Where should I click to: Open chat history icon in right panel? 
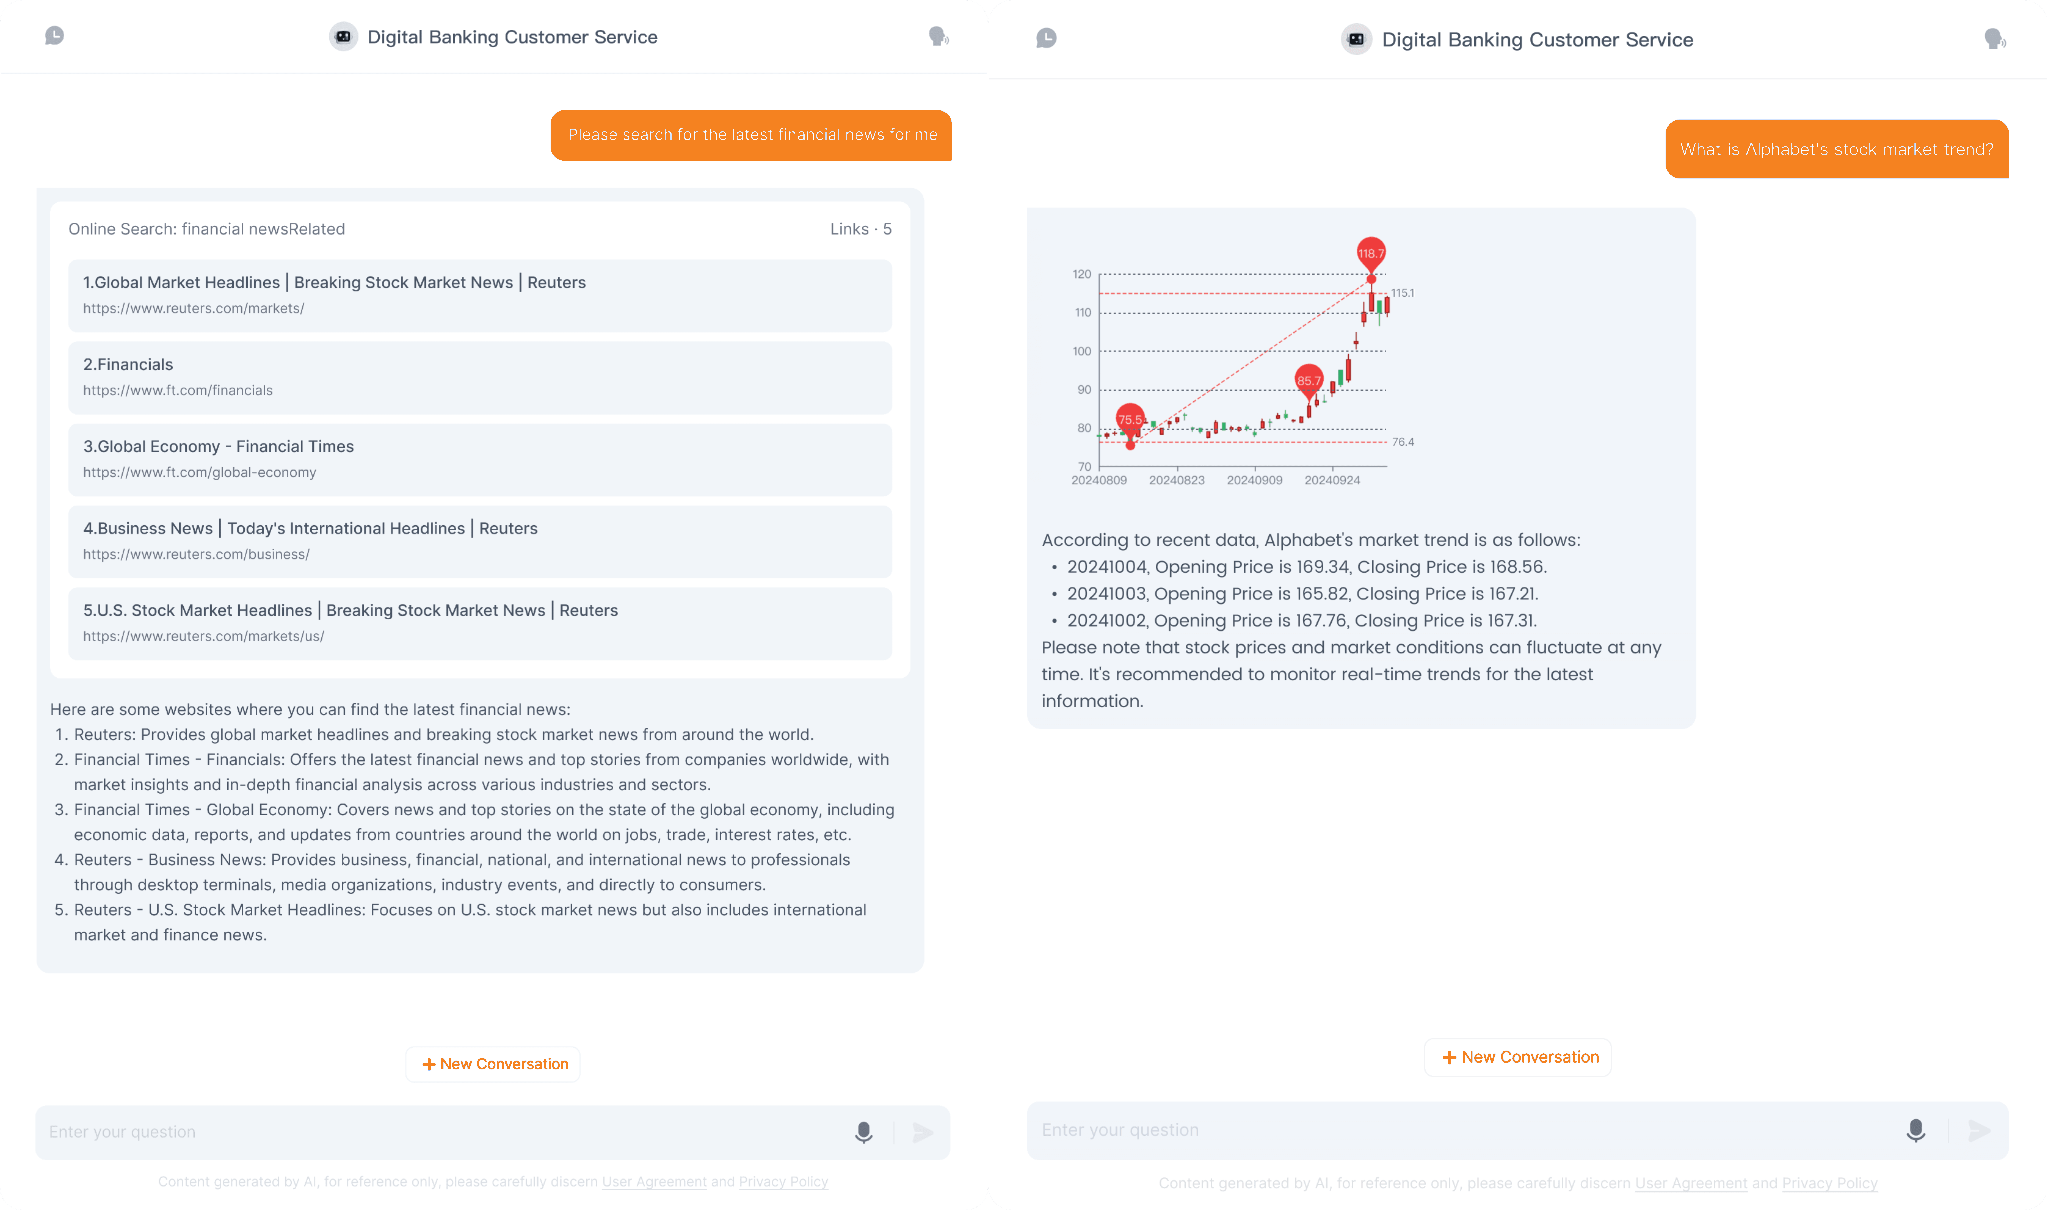1046,38
